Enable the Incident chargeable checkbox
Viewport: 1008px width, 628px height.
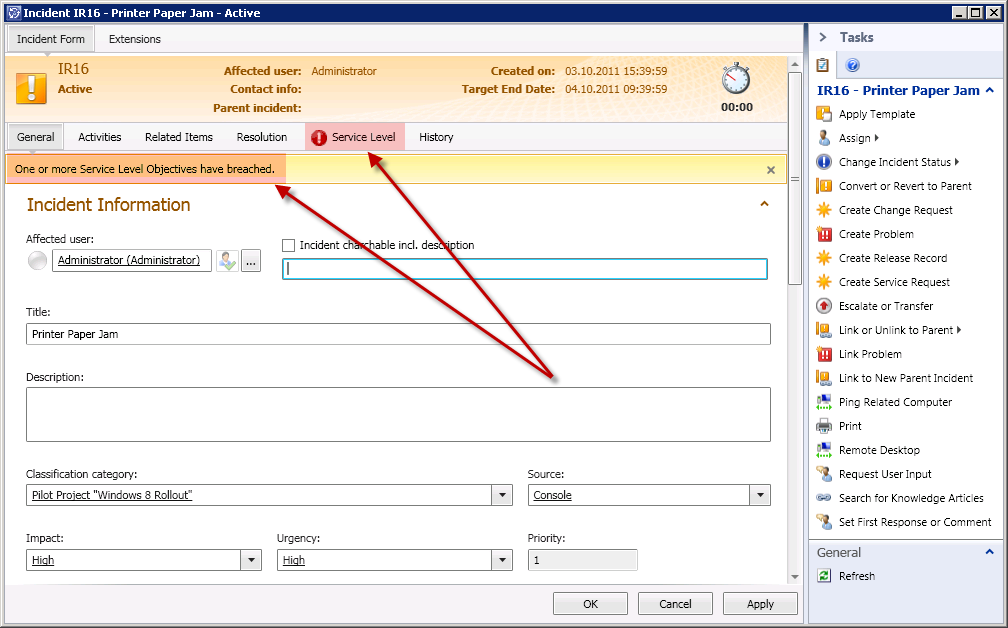289,245
